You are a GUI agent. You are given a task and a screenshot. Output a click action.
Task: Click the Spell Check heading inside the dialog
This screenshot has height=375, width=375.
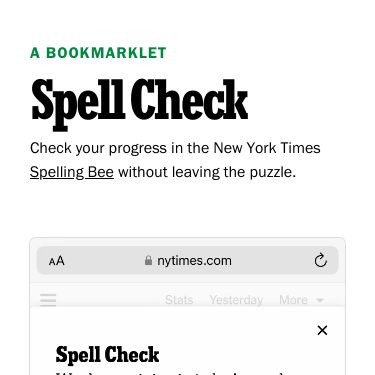coord(107,354)
